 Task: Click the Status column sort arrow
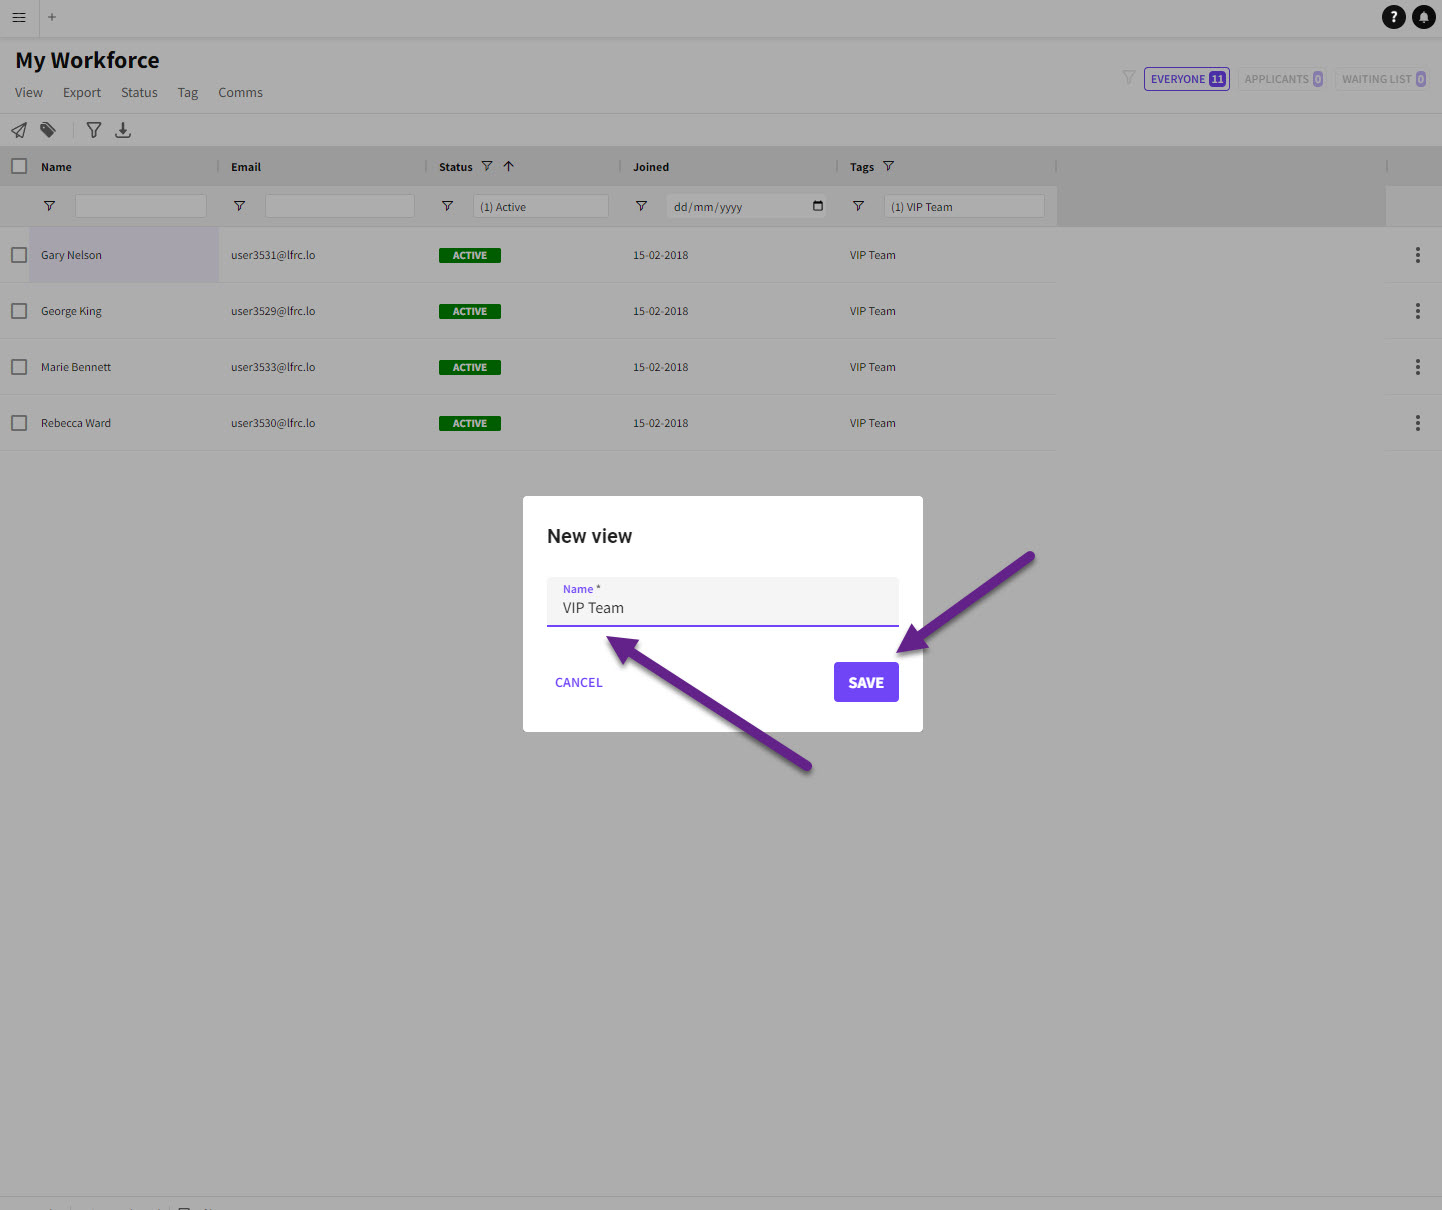508,166
